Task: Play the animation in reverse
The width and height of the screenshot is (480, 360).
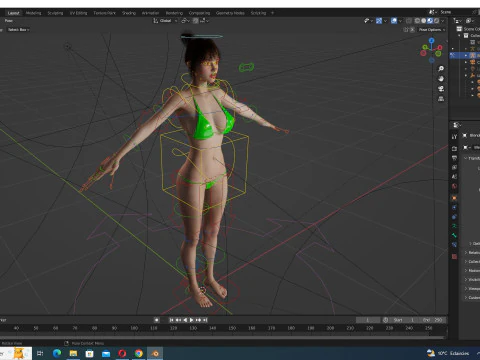Action: point(185,320)
